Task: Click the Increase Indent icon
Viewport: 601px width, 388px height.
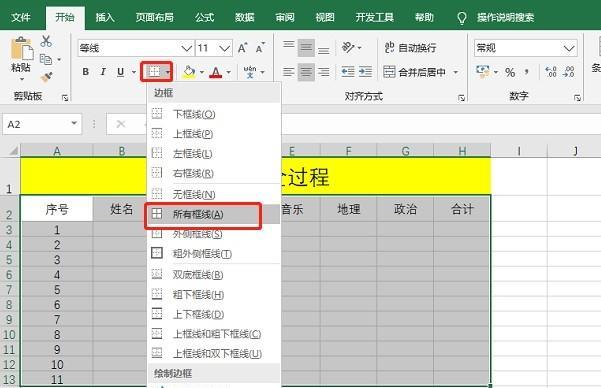Action: pos(365,72)
